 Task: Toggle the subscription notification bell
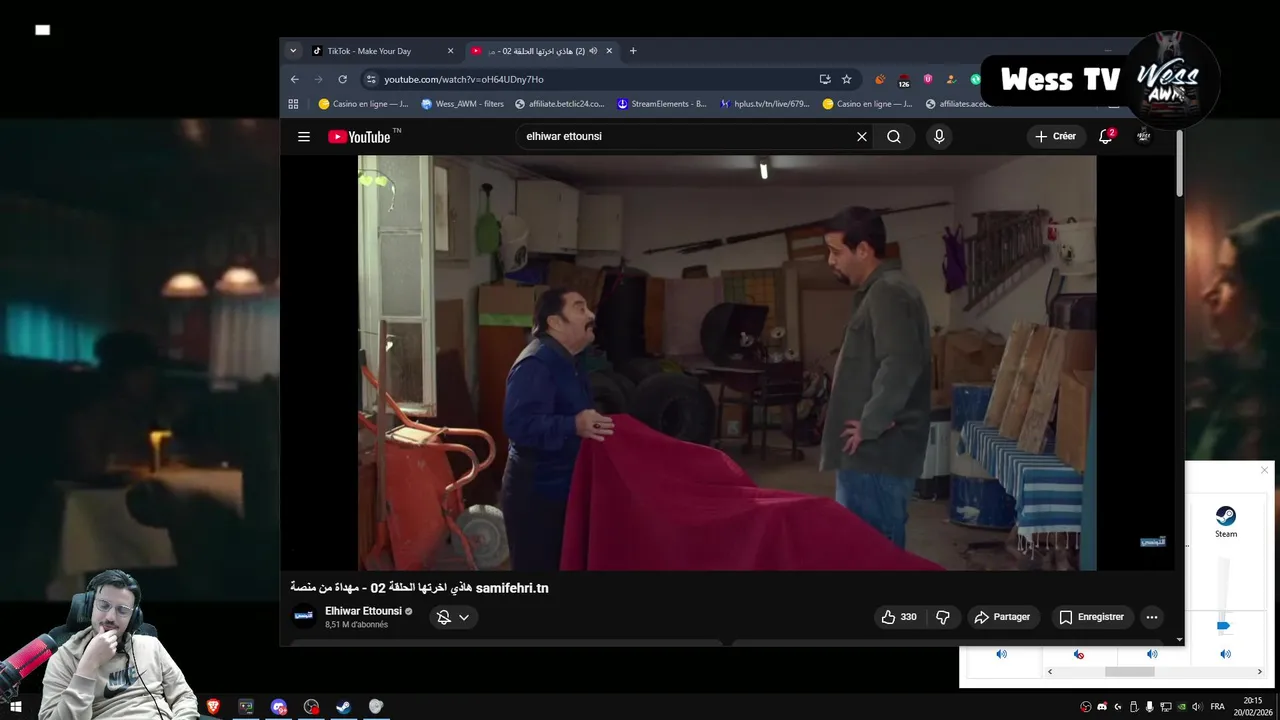click(x=444, y=617)
